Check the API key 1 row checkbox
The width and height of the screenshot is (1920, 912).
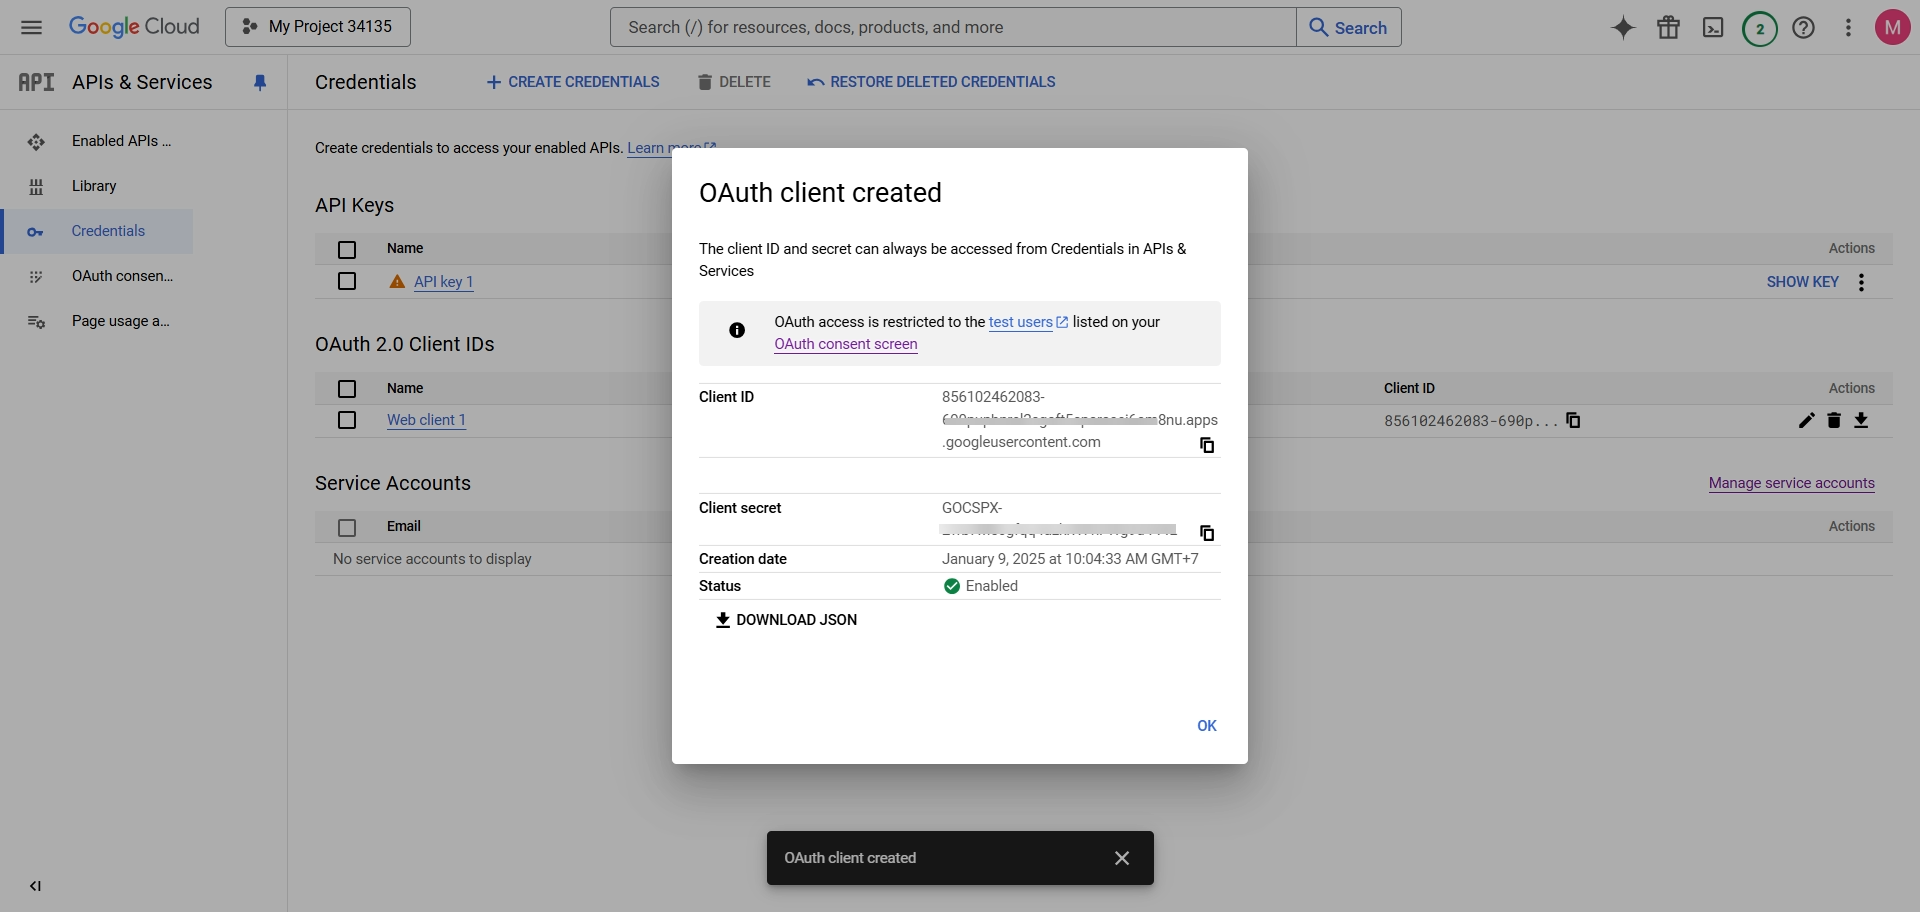[347, 281]
